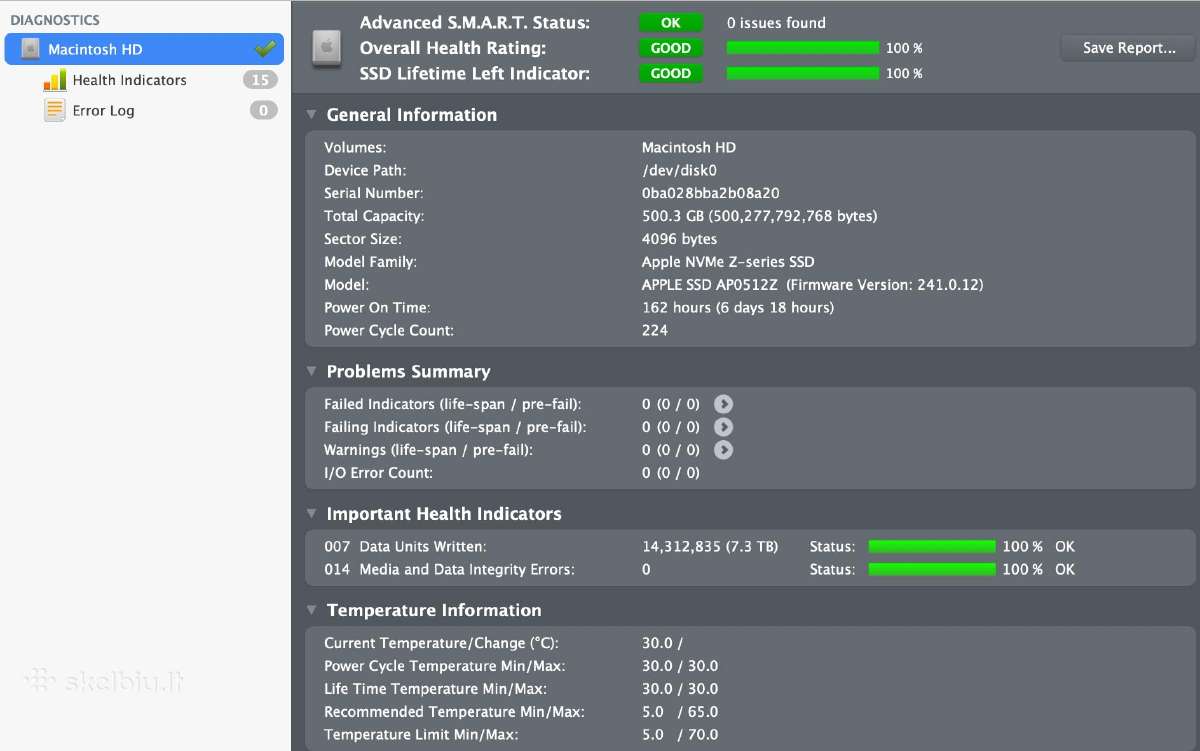The image size is (1200, 751).
Task: Open the Error Log in sidebar
Action: coord(103,111)
